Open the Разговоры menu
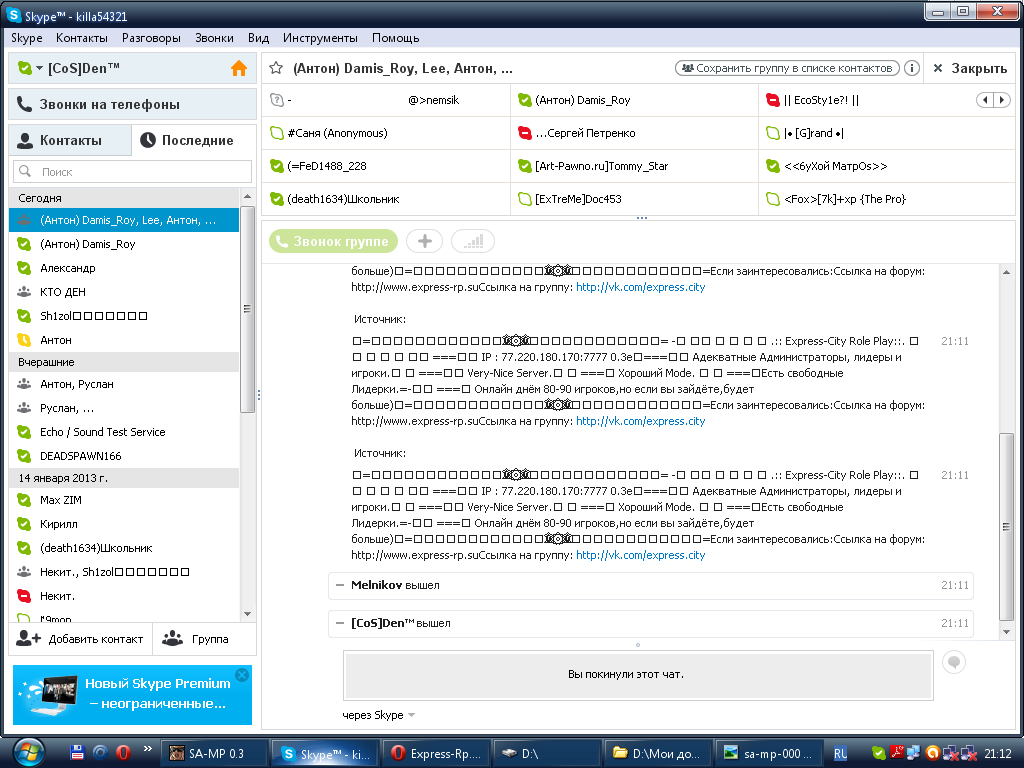The width and height of the screenshot is (1024, 768). click(151, 38)
